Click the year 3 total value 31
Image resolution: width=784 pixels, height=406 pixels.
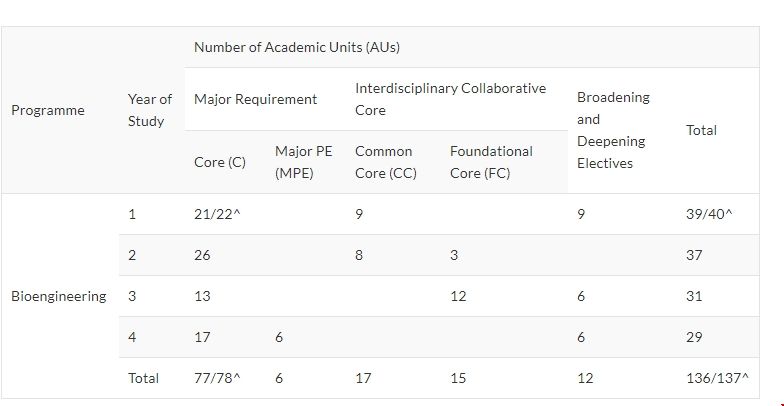694,296
